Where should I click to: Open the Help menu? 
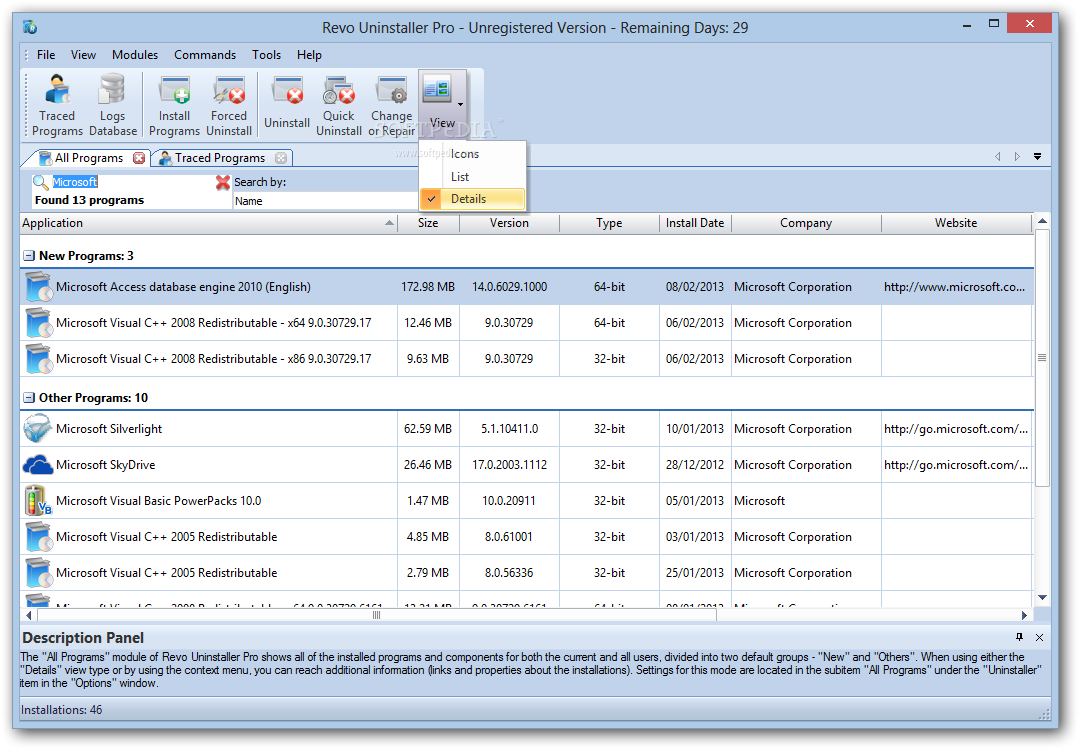pyautogui.click(x=309, y=54)
